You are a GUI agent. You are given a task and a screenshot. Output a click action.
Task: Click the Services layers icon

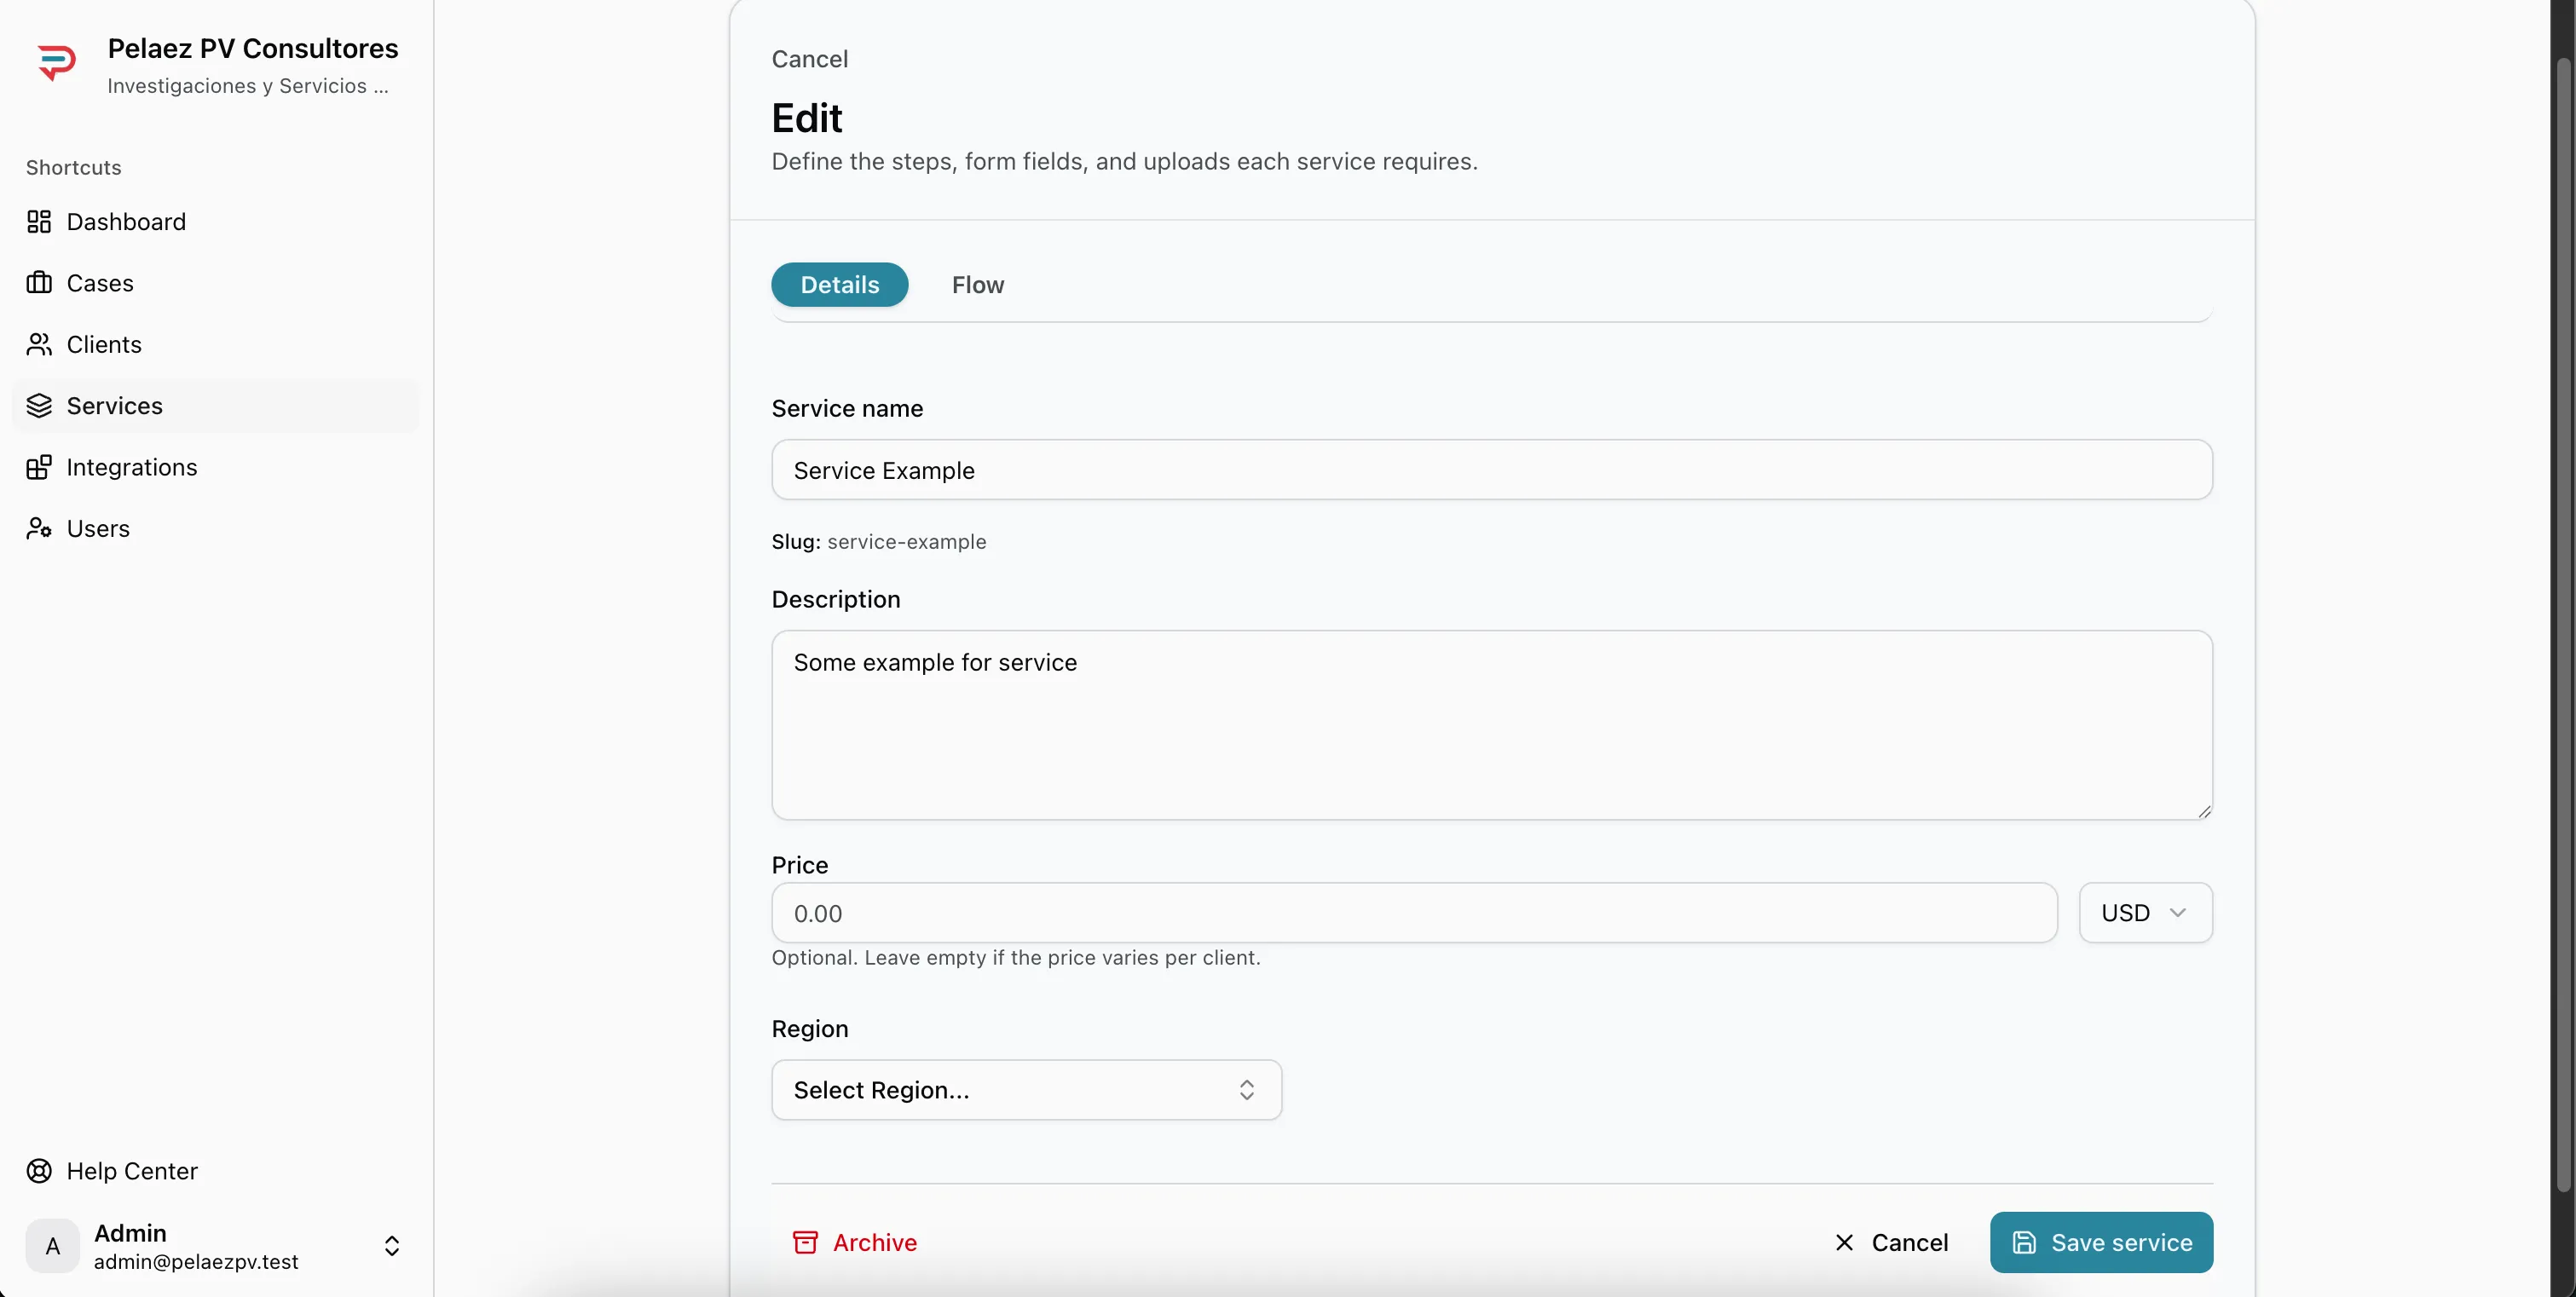[40, 406]
